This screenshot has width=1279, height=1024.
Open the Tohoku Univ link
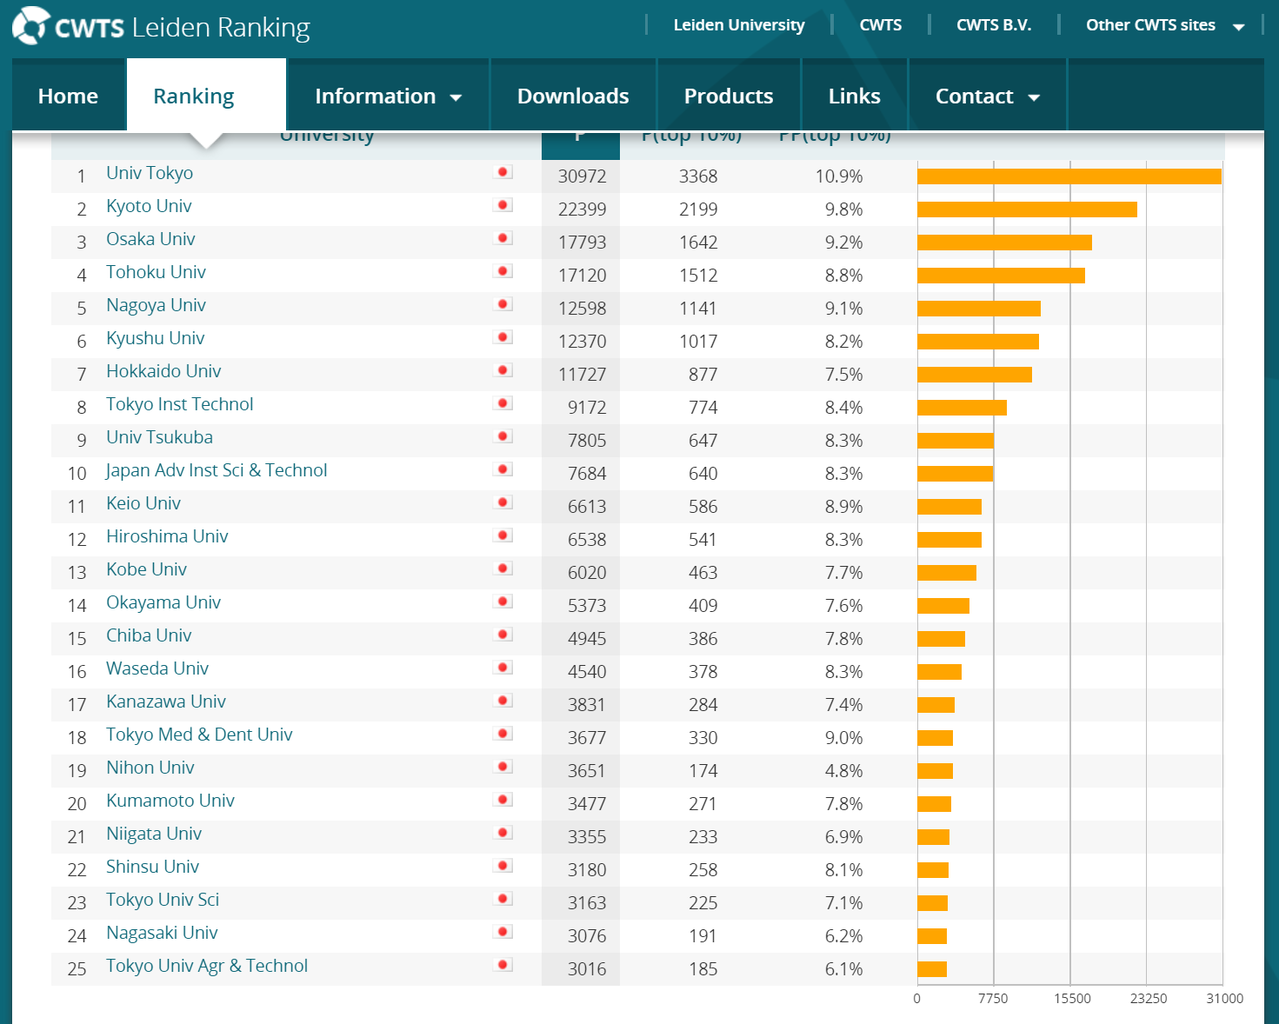click(x=156, y=272)
